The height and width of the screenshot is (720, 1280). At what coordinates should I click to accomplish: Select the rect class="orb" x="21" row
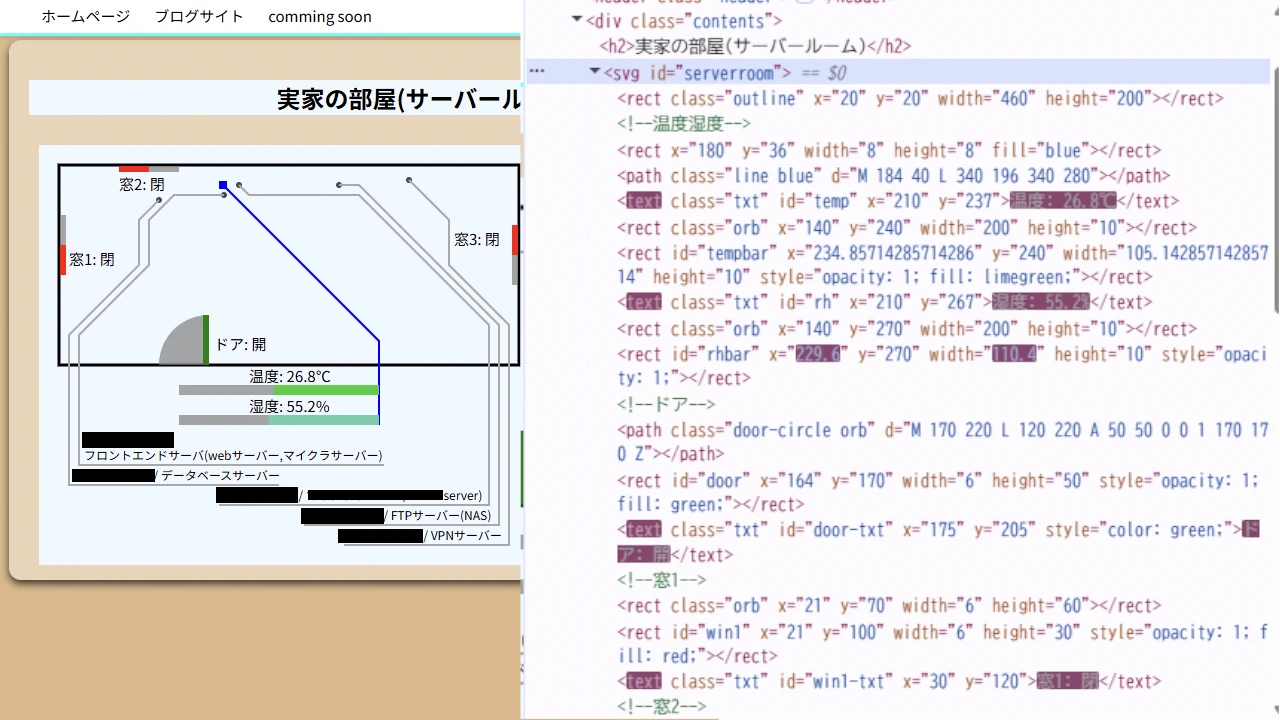889,605
